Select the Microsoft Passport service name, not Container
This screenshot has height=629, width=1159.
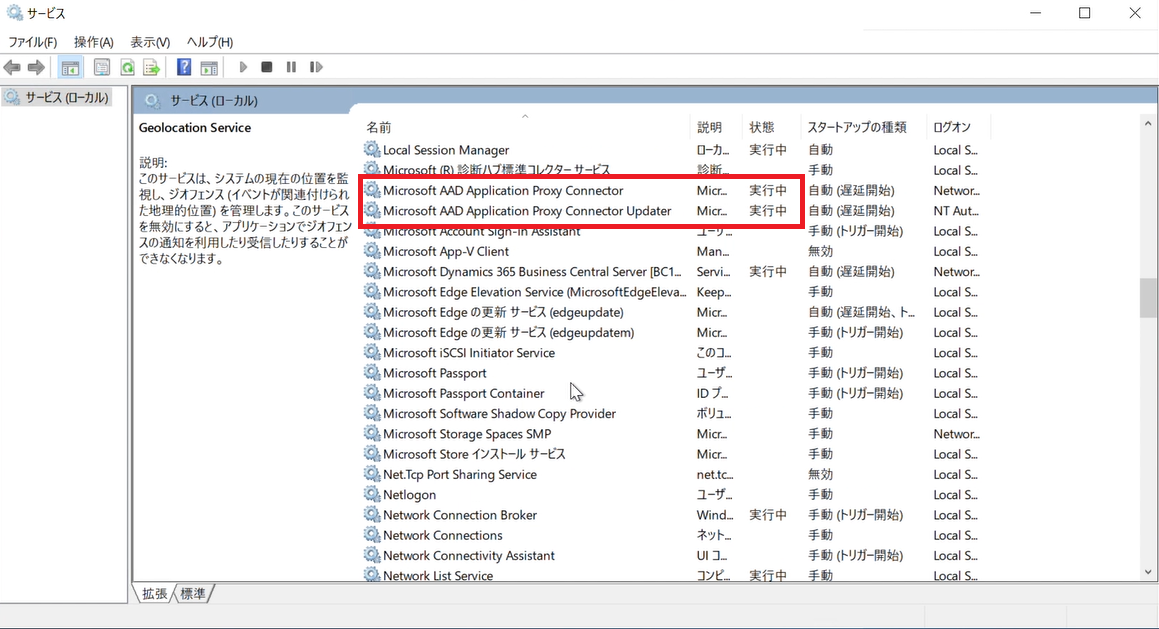click(435, 373)
